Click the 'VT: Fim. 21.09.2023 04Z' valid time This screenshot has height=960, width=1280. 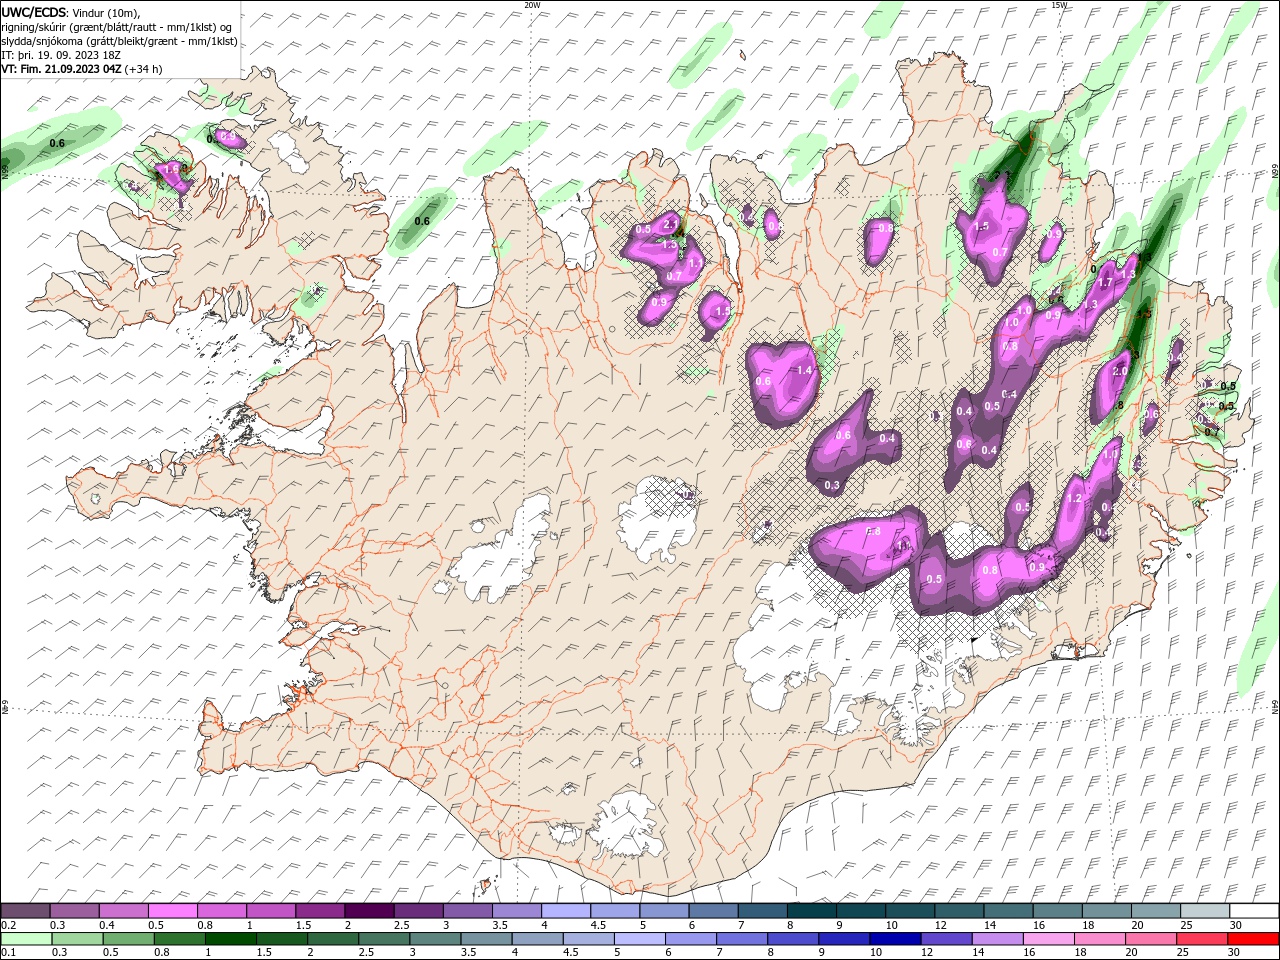[x=62, y=69]
